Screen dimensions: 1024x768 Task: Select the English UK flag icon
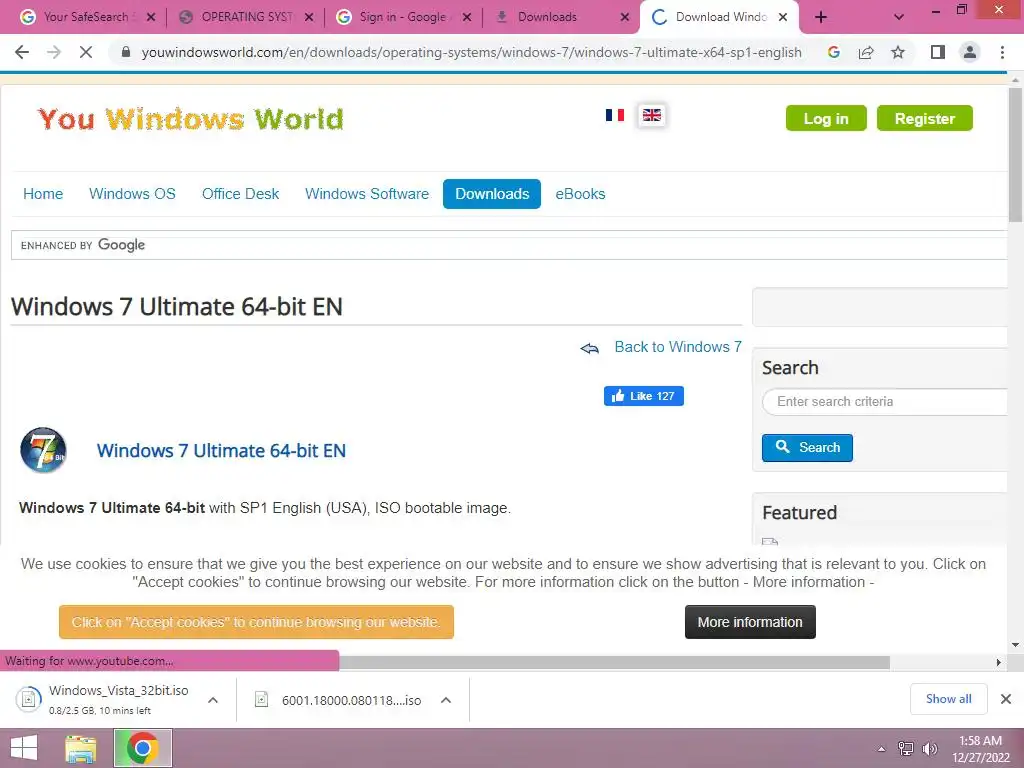(x=652, y=115)
